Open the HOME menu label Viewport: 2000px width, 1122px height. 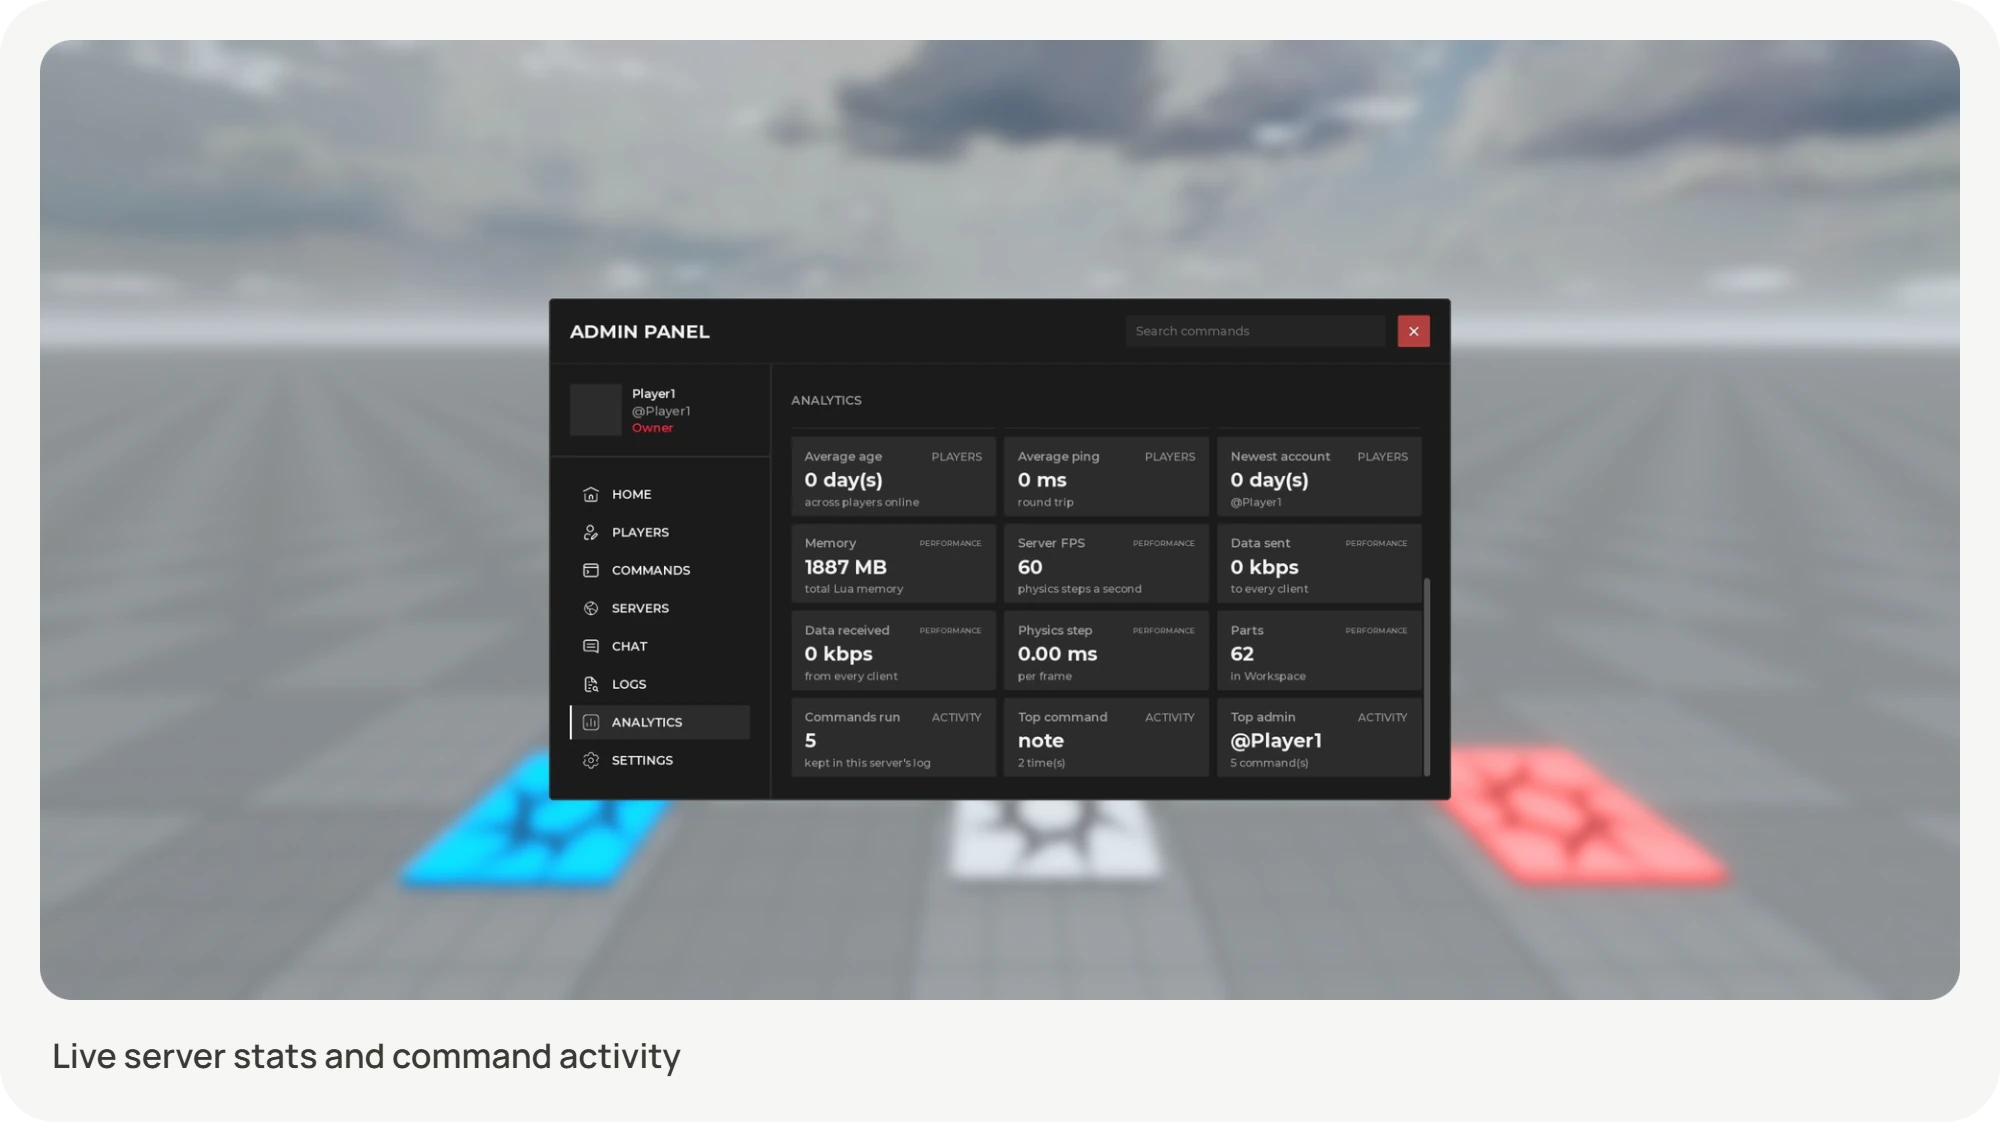click(x=631, y=494)
